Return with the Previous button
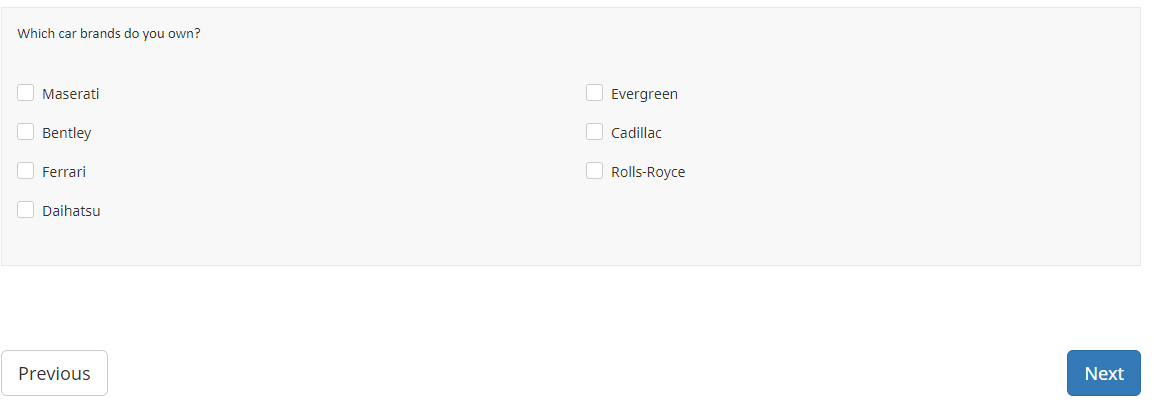The width and height of the screenshot is (1154, 407). click(54, 373)
